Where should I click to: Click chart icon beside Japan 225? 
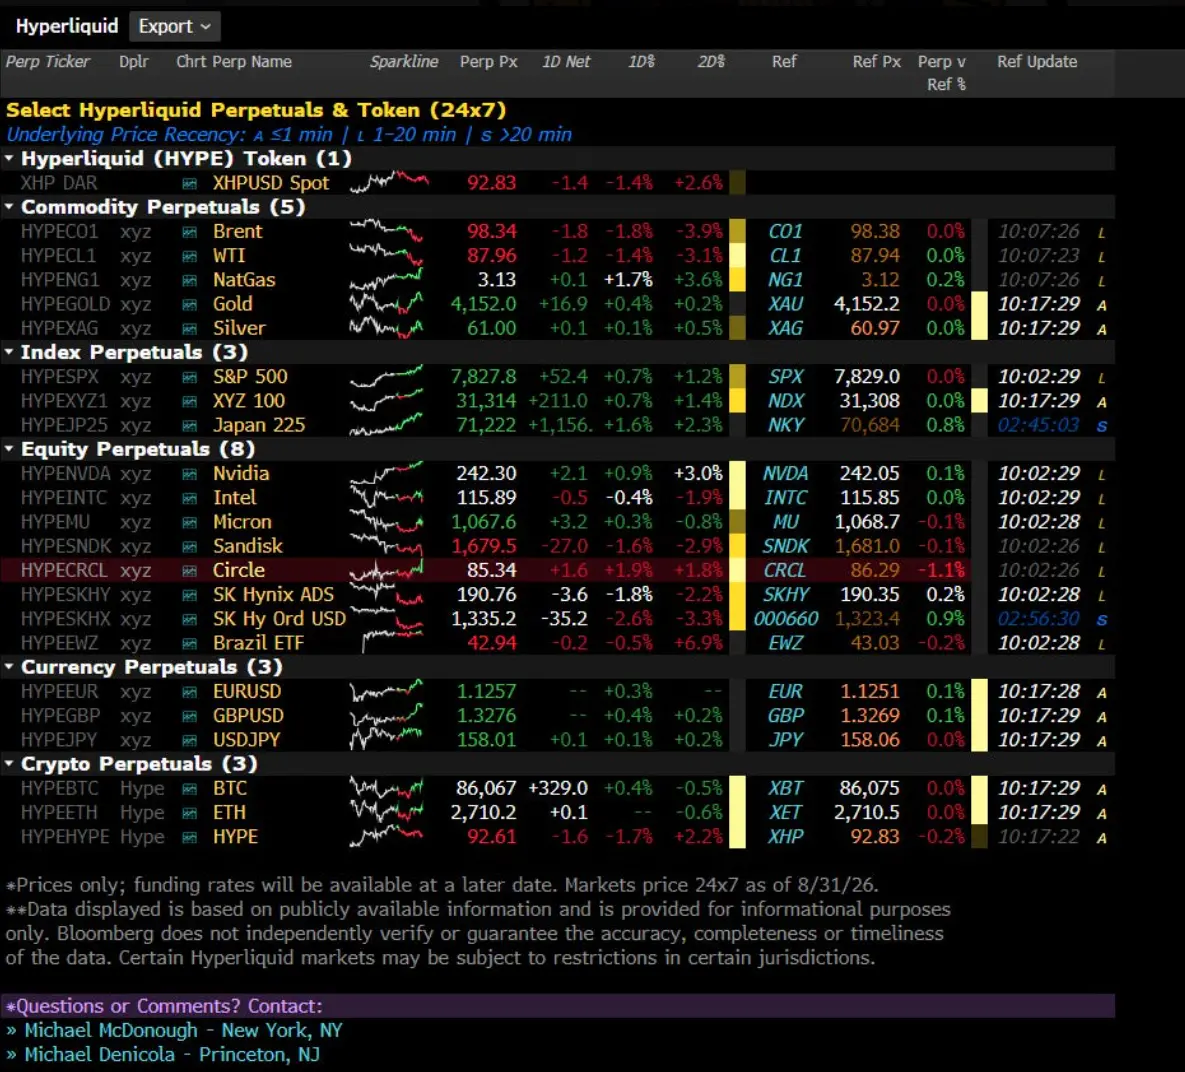[190, 426]
